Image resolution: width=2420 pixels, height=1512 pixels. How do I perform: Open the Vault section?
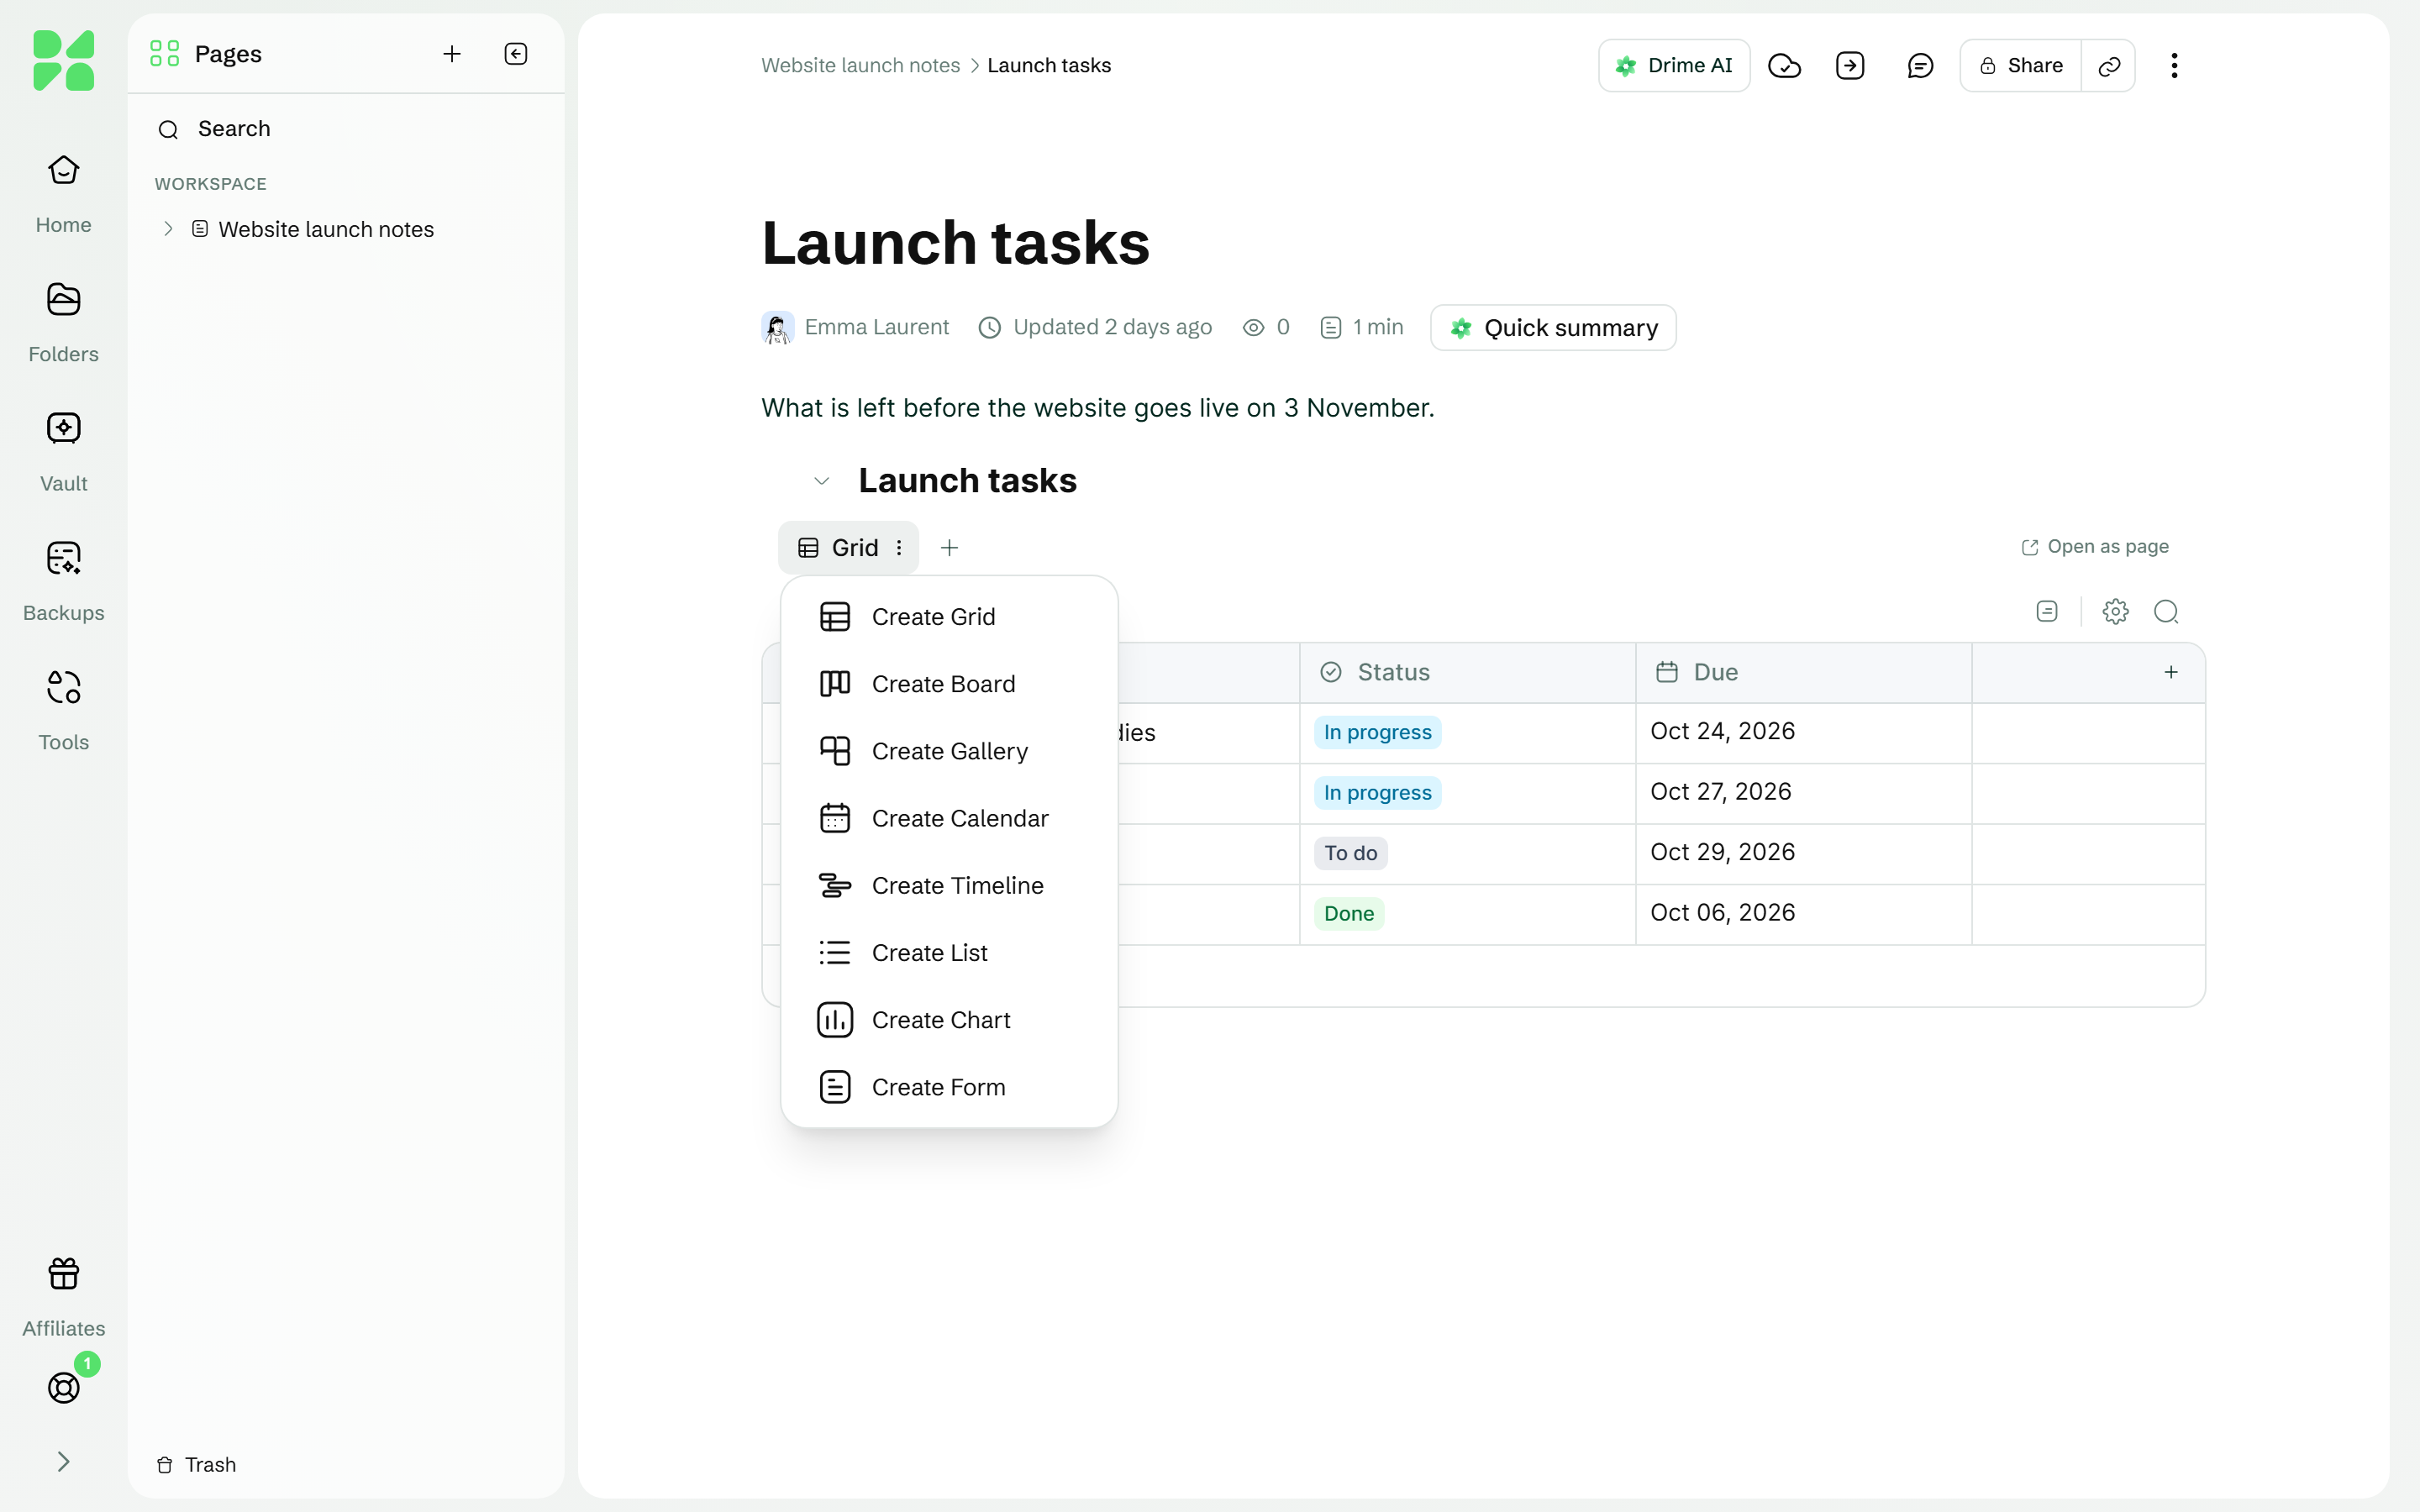(63, 452)
